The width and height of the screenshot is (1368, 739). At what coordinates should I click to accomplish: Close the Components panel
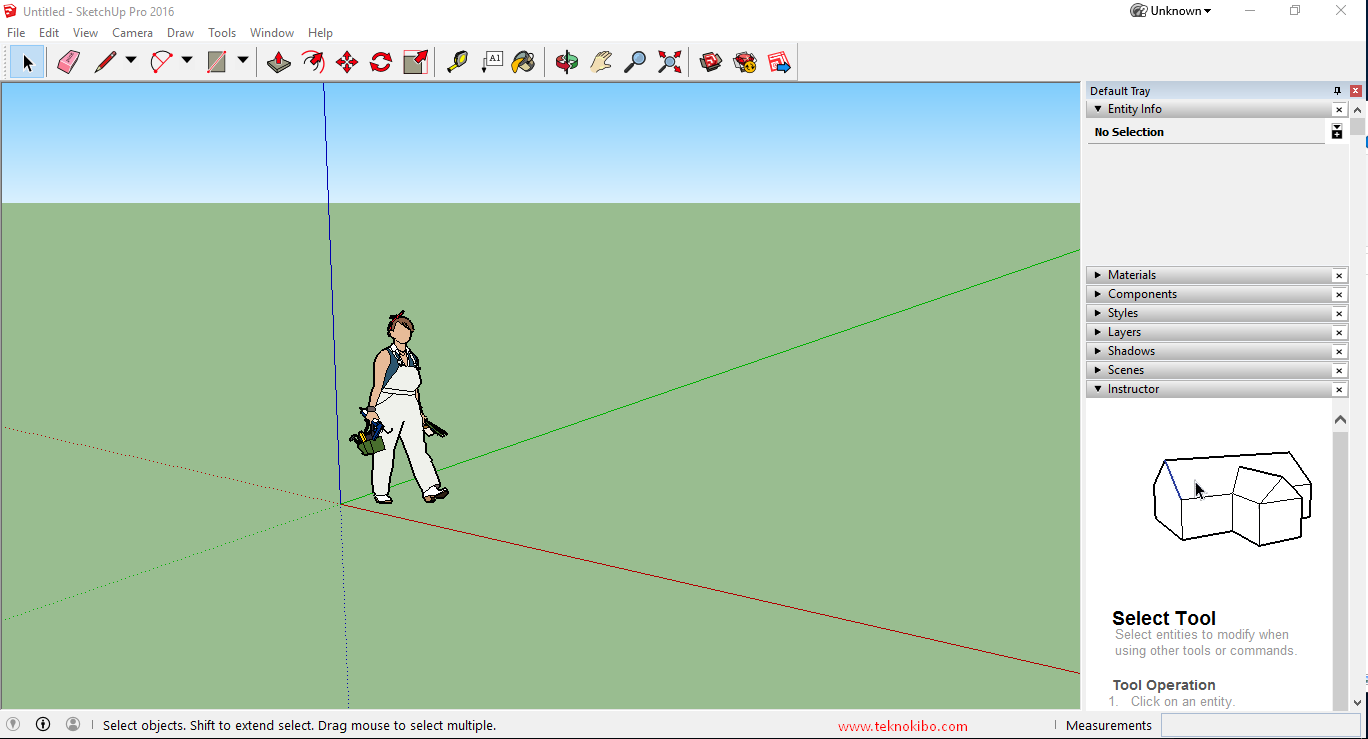(x=1339, y=295)
